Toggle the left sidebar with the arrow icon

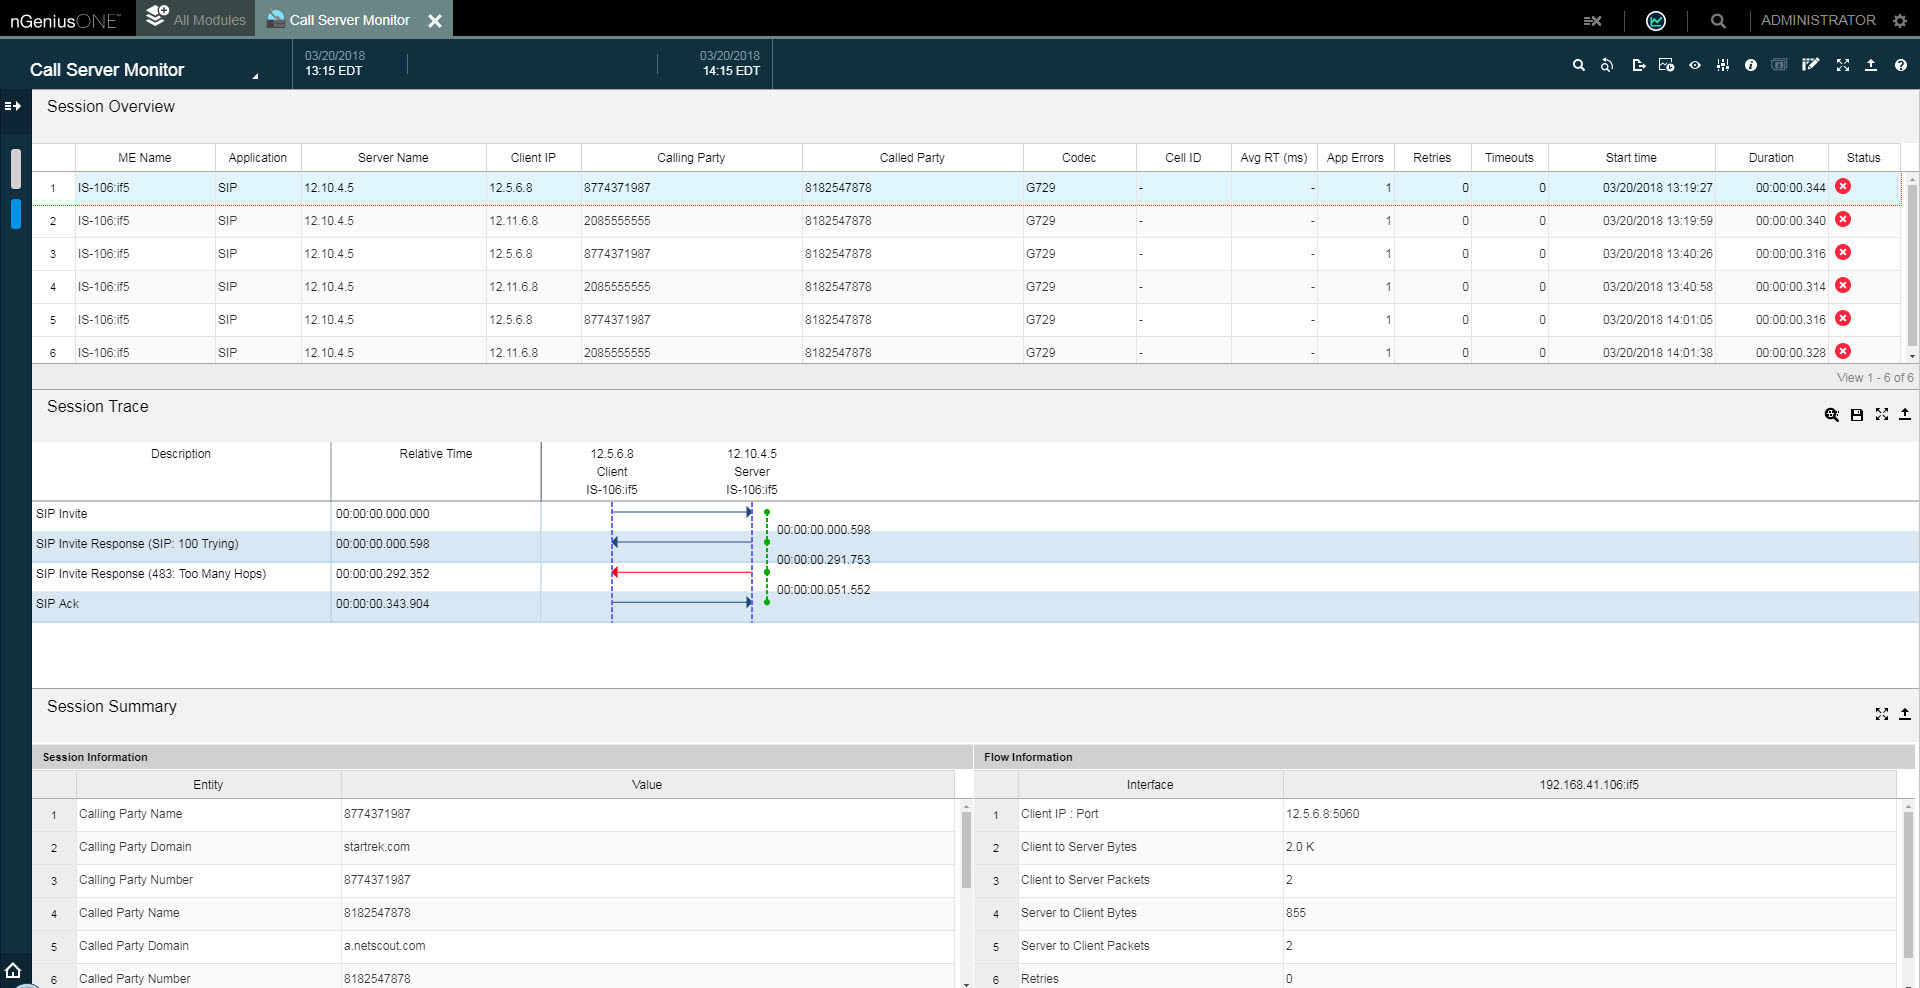13,106
